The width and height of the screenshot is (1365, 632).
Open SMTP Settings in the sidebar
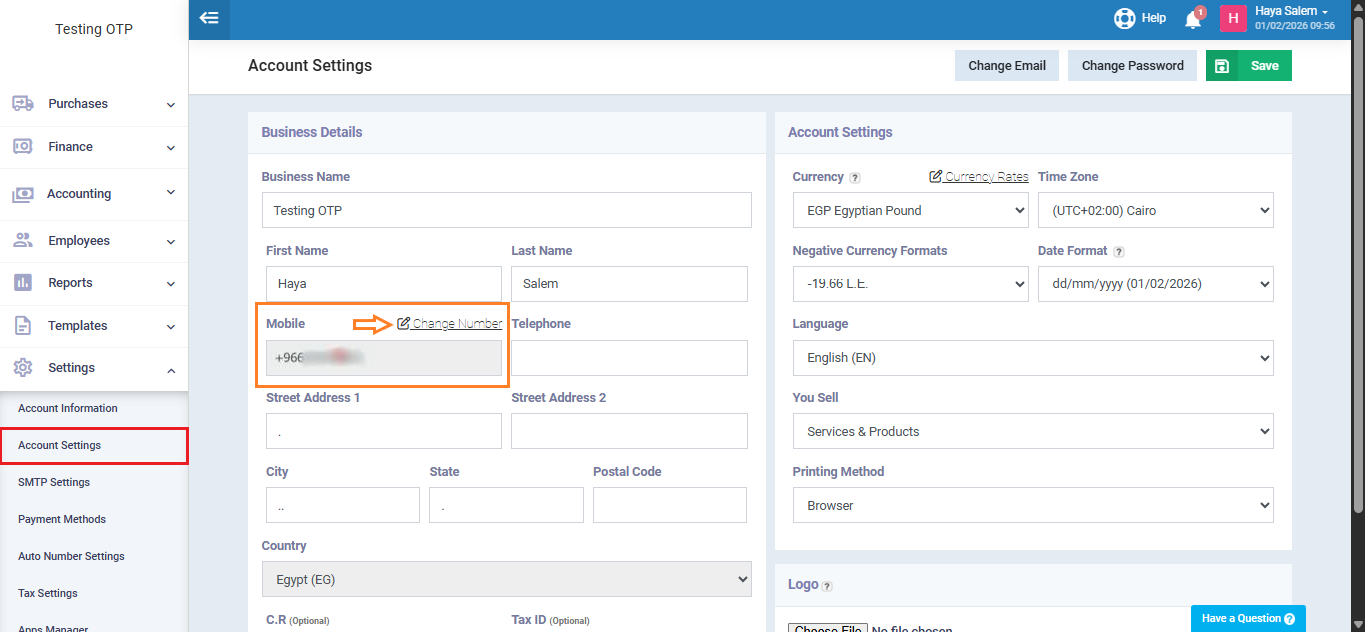click(54, 482)
